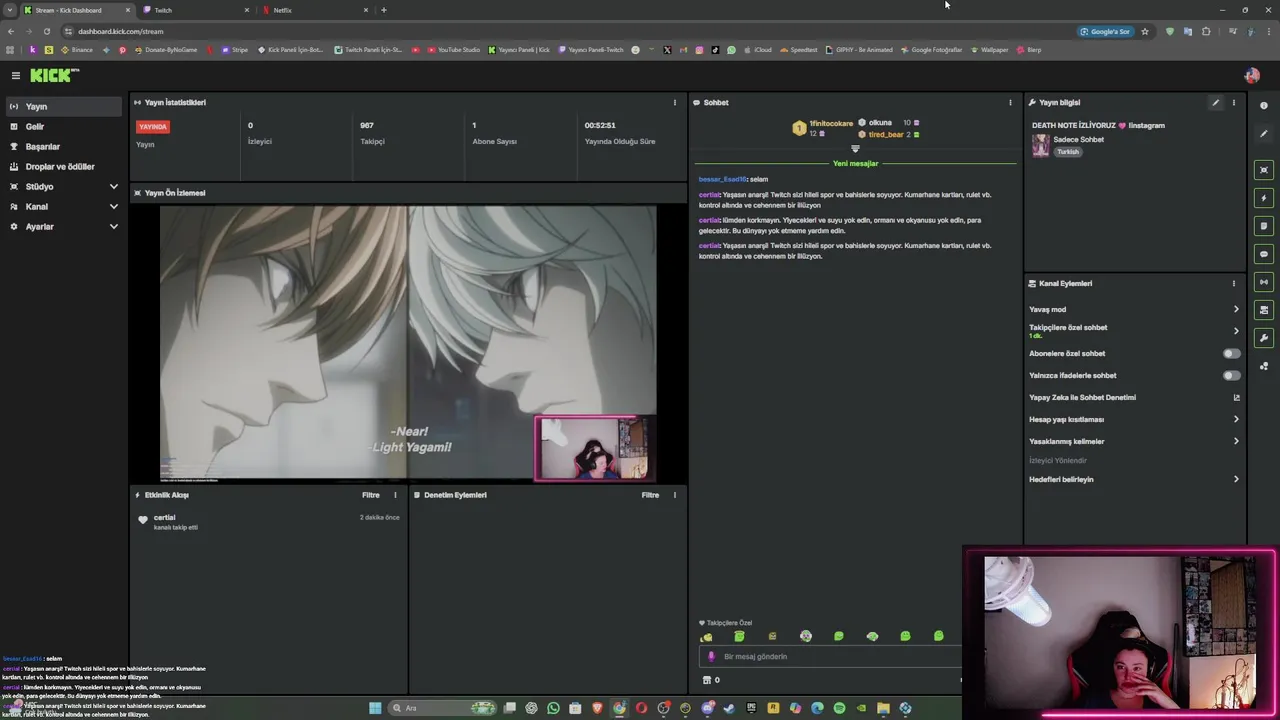Viewport: 1280px width, 720px height.
Task: Open Steam from the Windows taskbar
Action: point(729,708)
